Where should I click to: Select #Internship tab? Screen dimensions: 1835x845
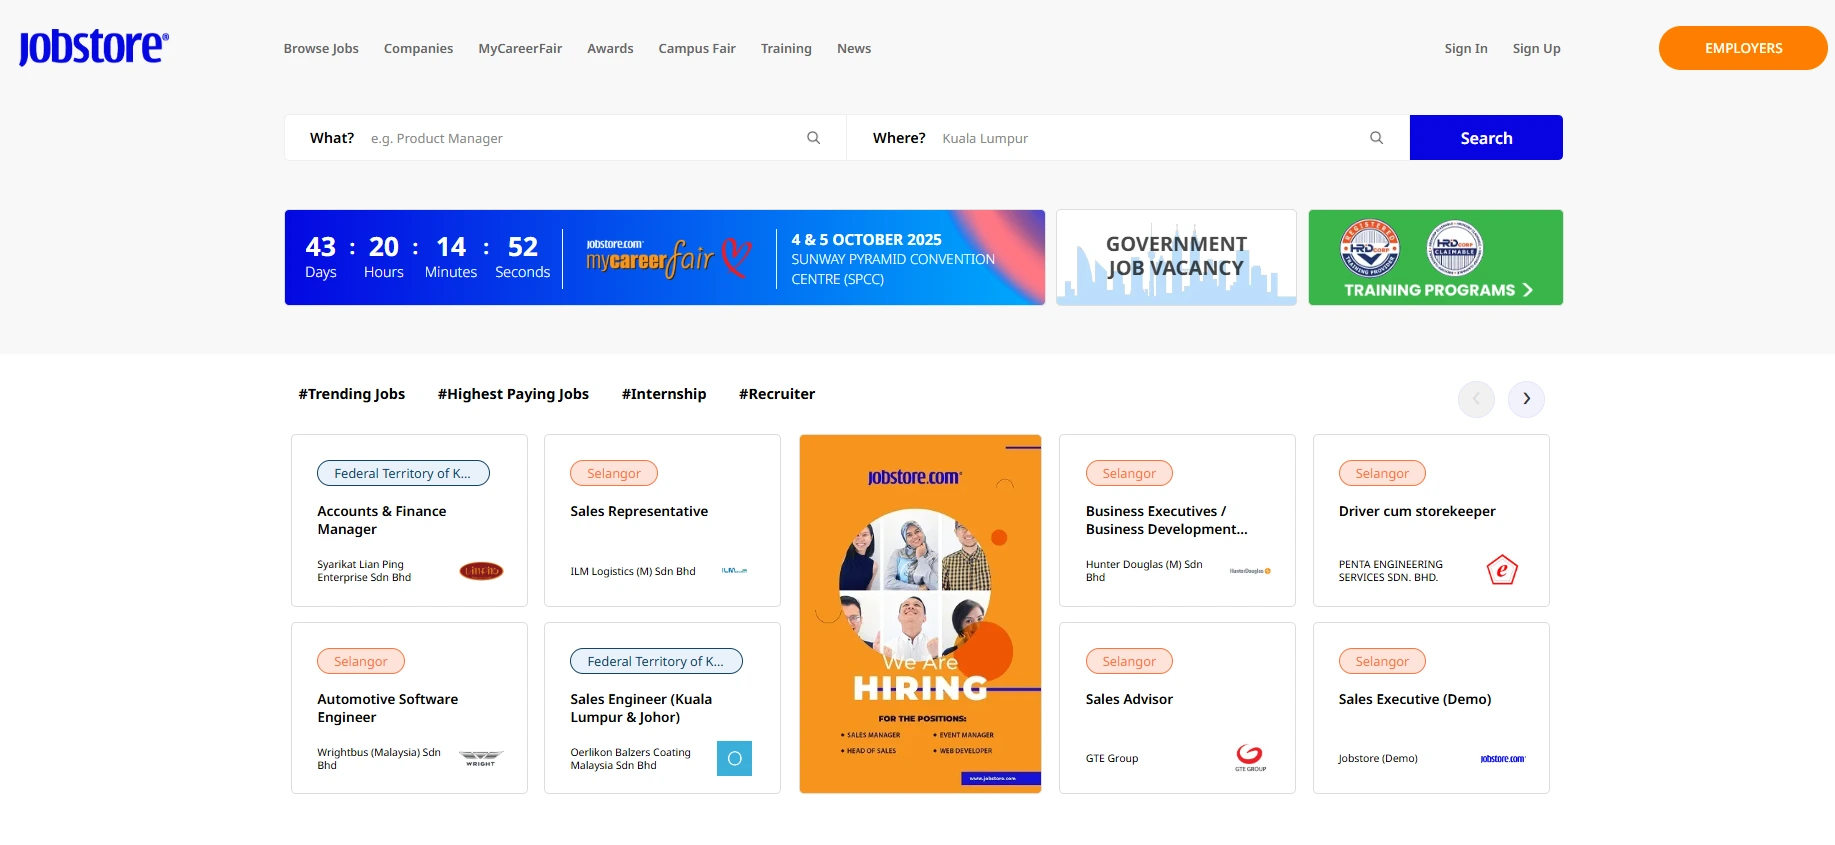[664, 394]
